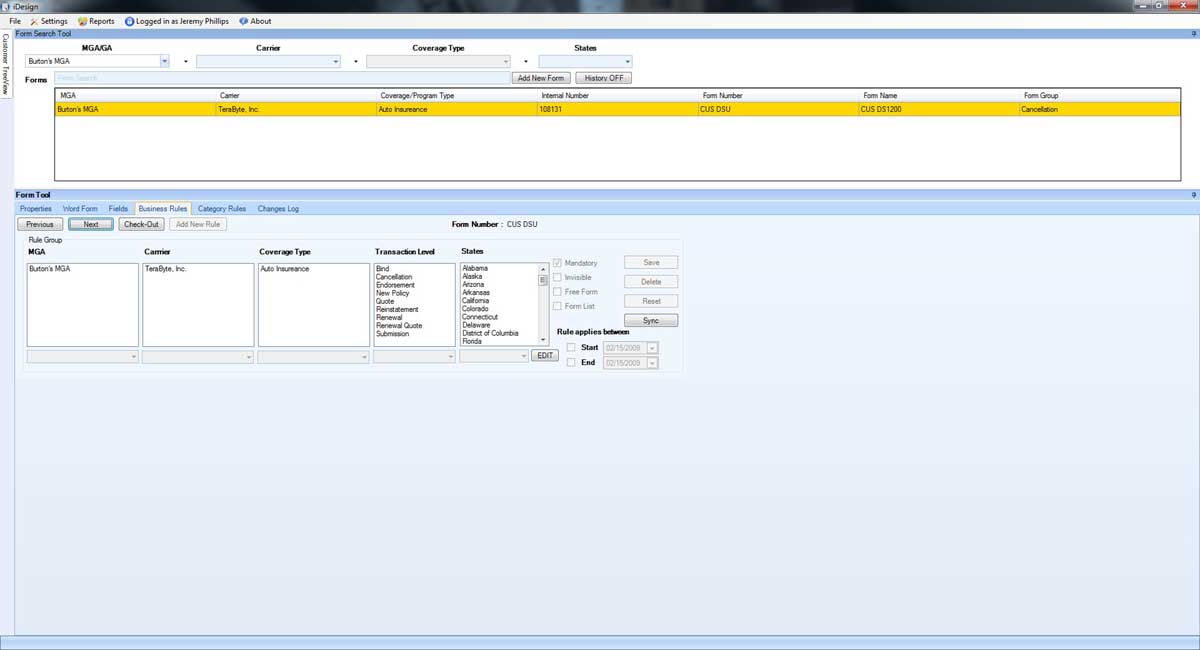
Task: Switch to the Word Form tab
Action: point(80,209)
